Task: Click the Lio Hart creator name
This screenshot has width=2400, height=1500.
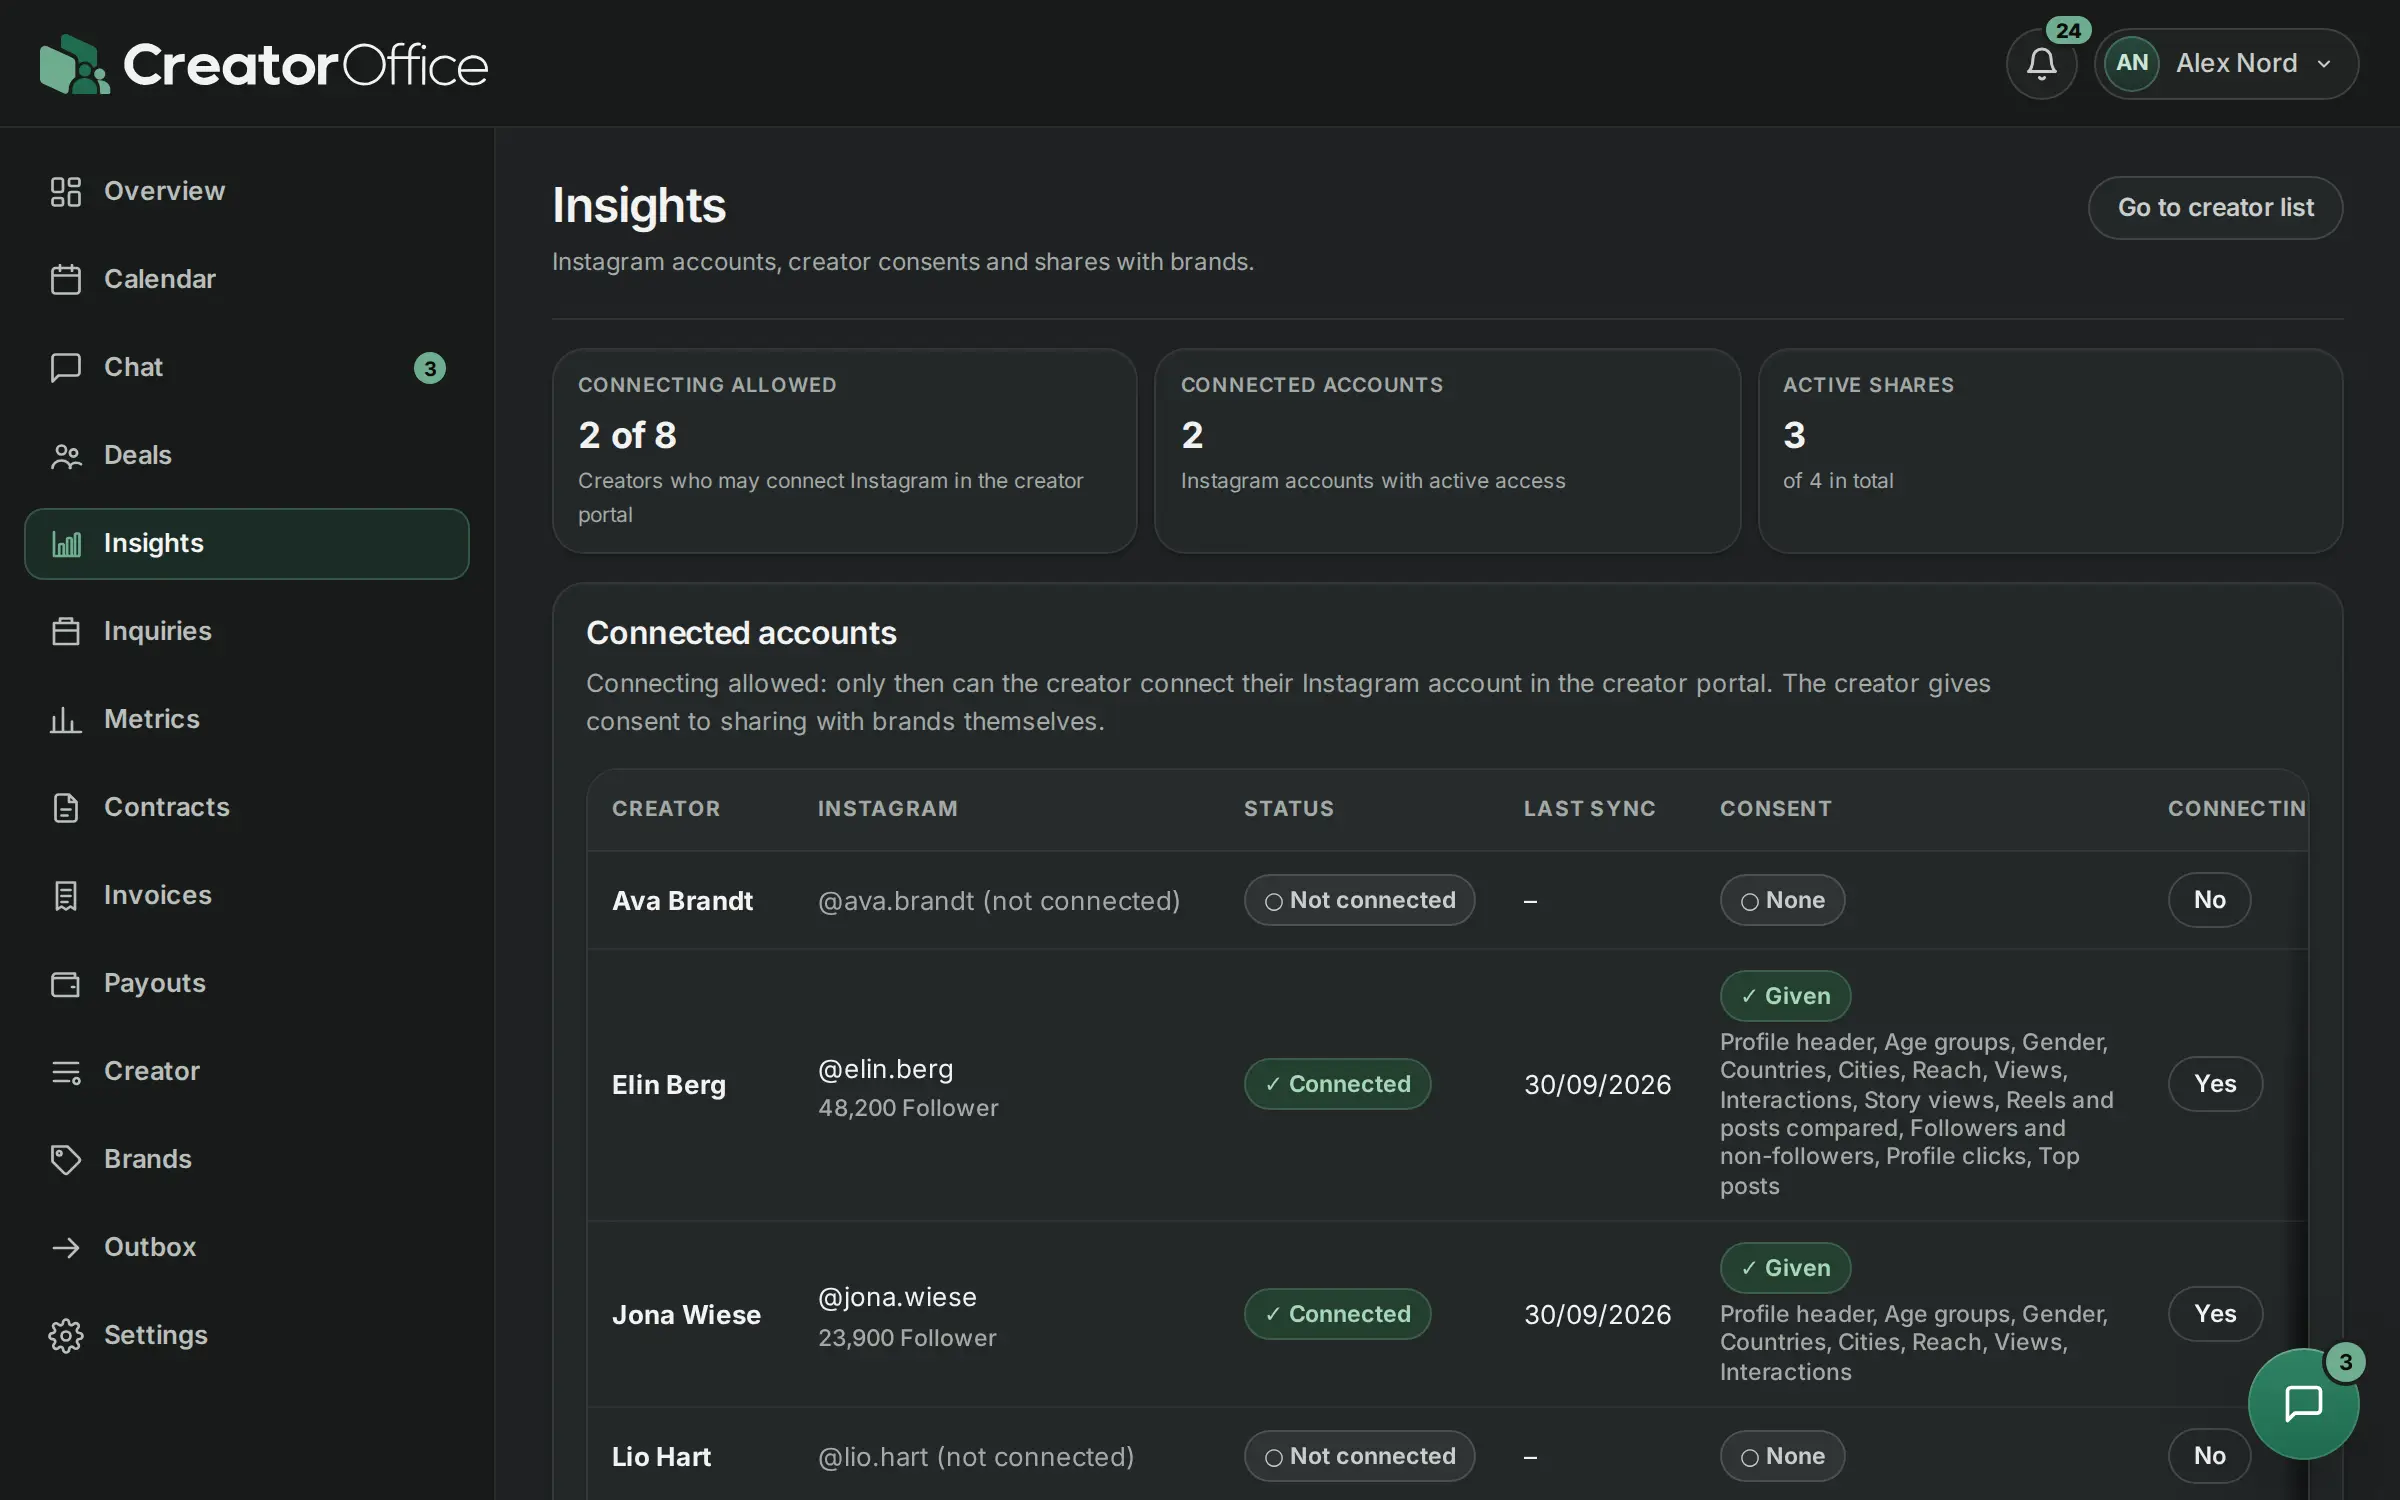Action: point(661,1457)
